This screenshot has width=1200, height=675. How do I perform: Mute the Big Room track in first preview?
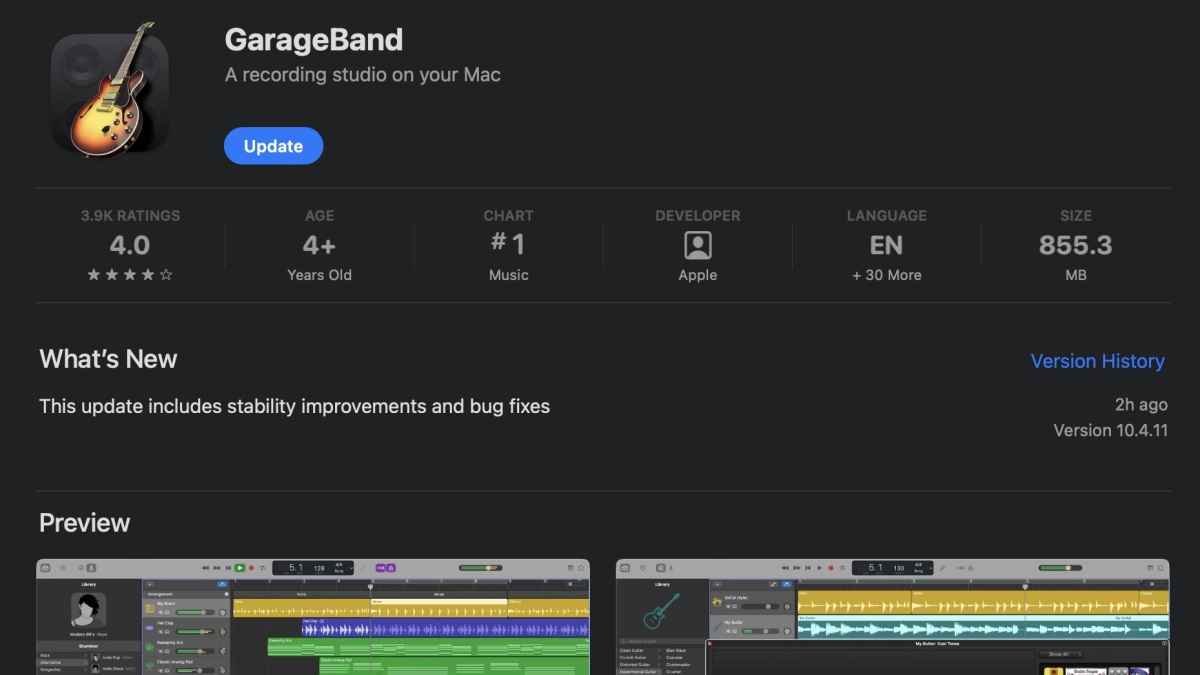[159, 612]
